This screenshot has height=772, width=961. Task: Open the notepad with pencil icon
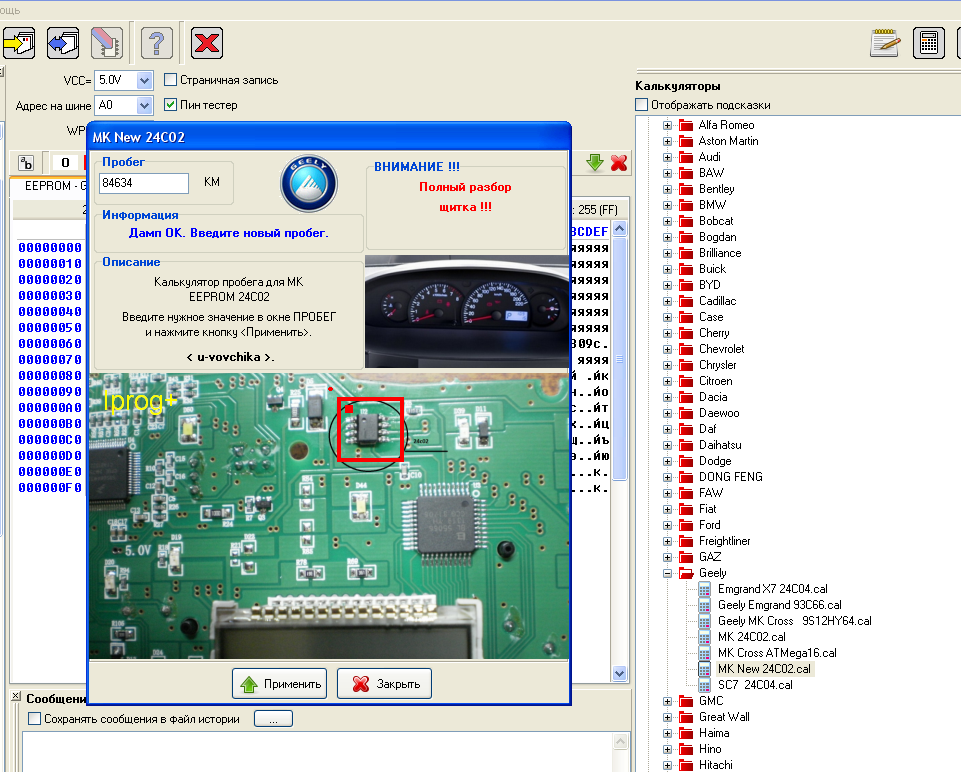[885, 43]
